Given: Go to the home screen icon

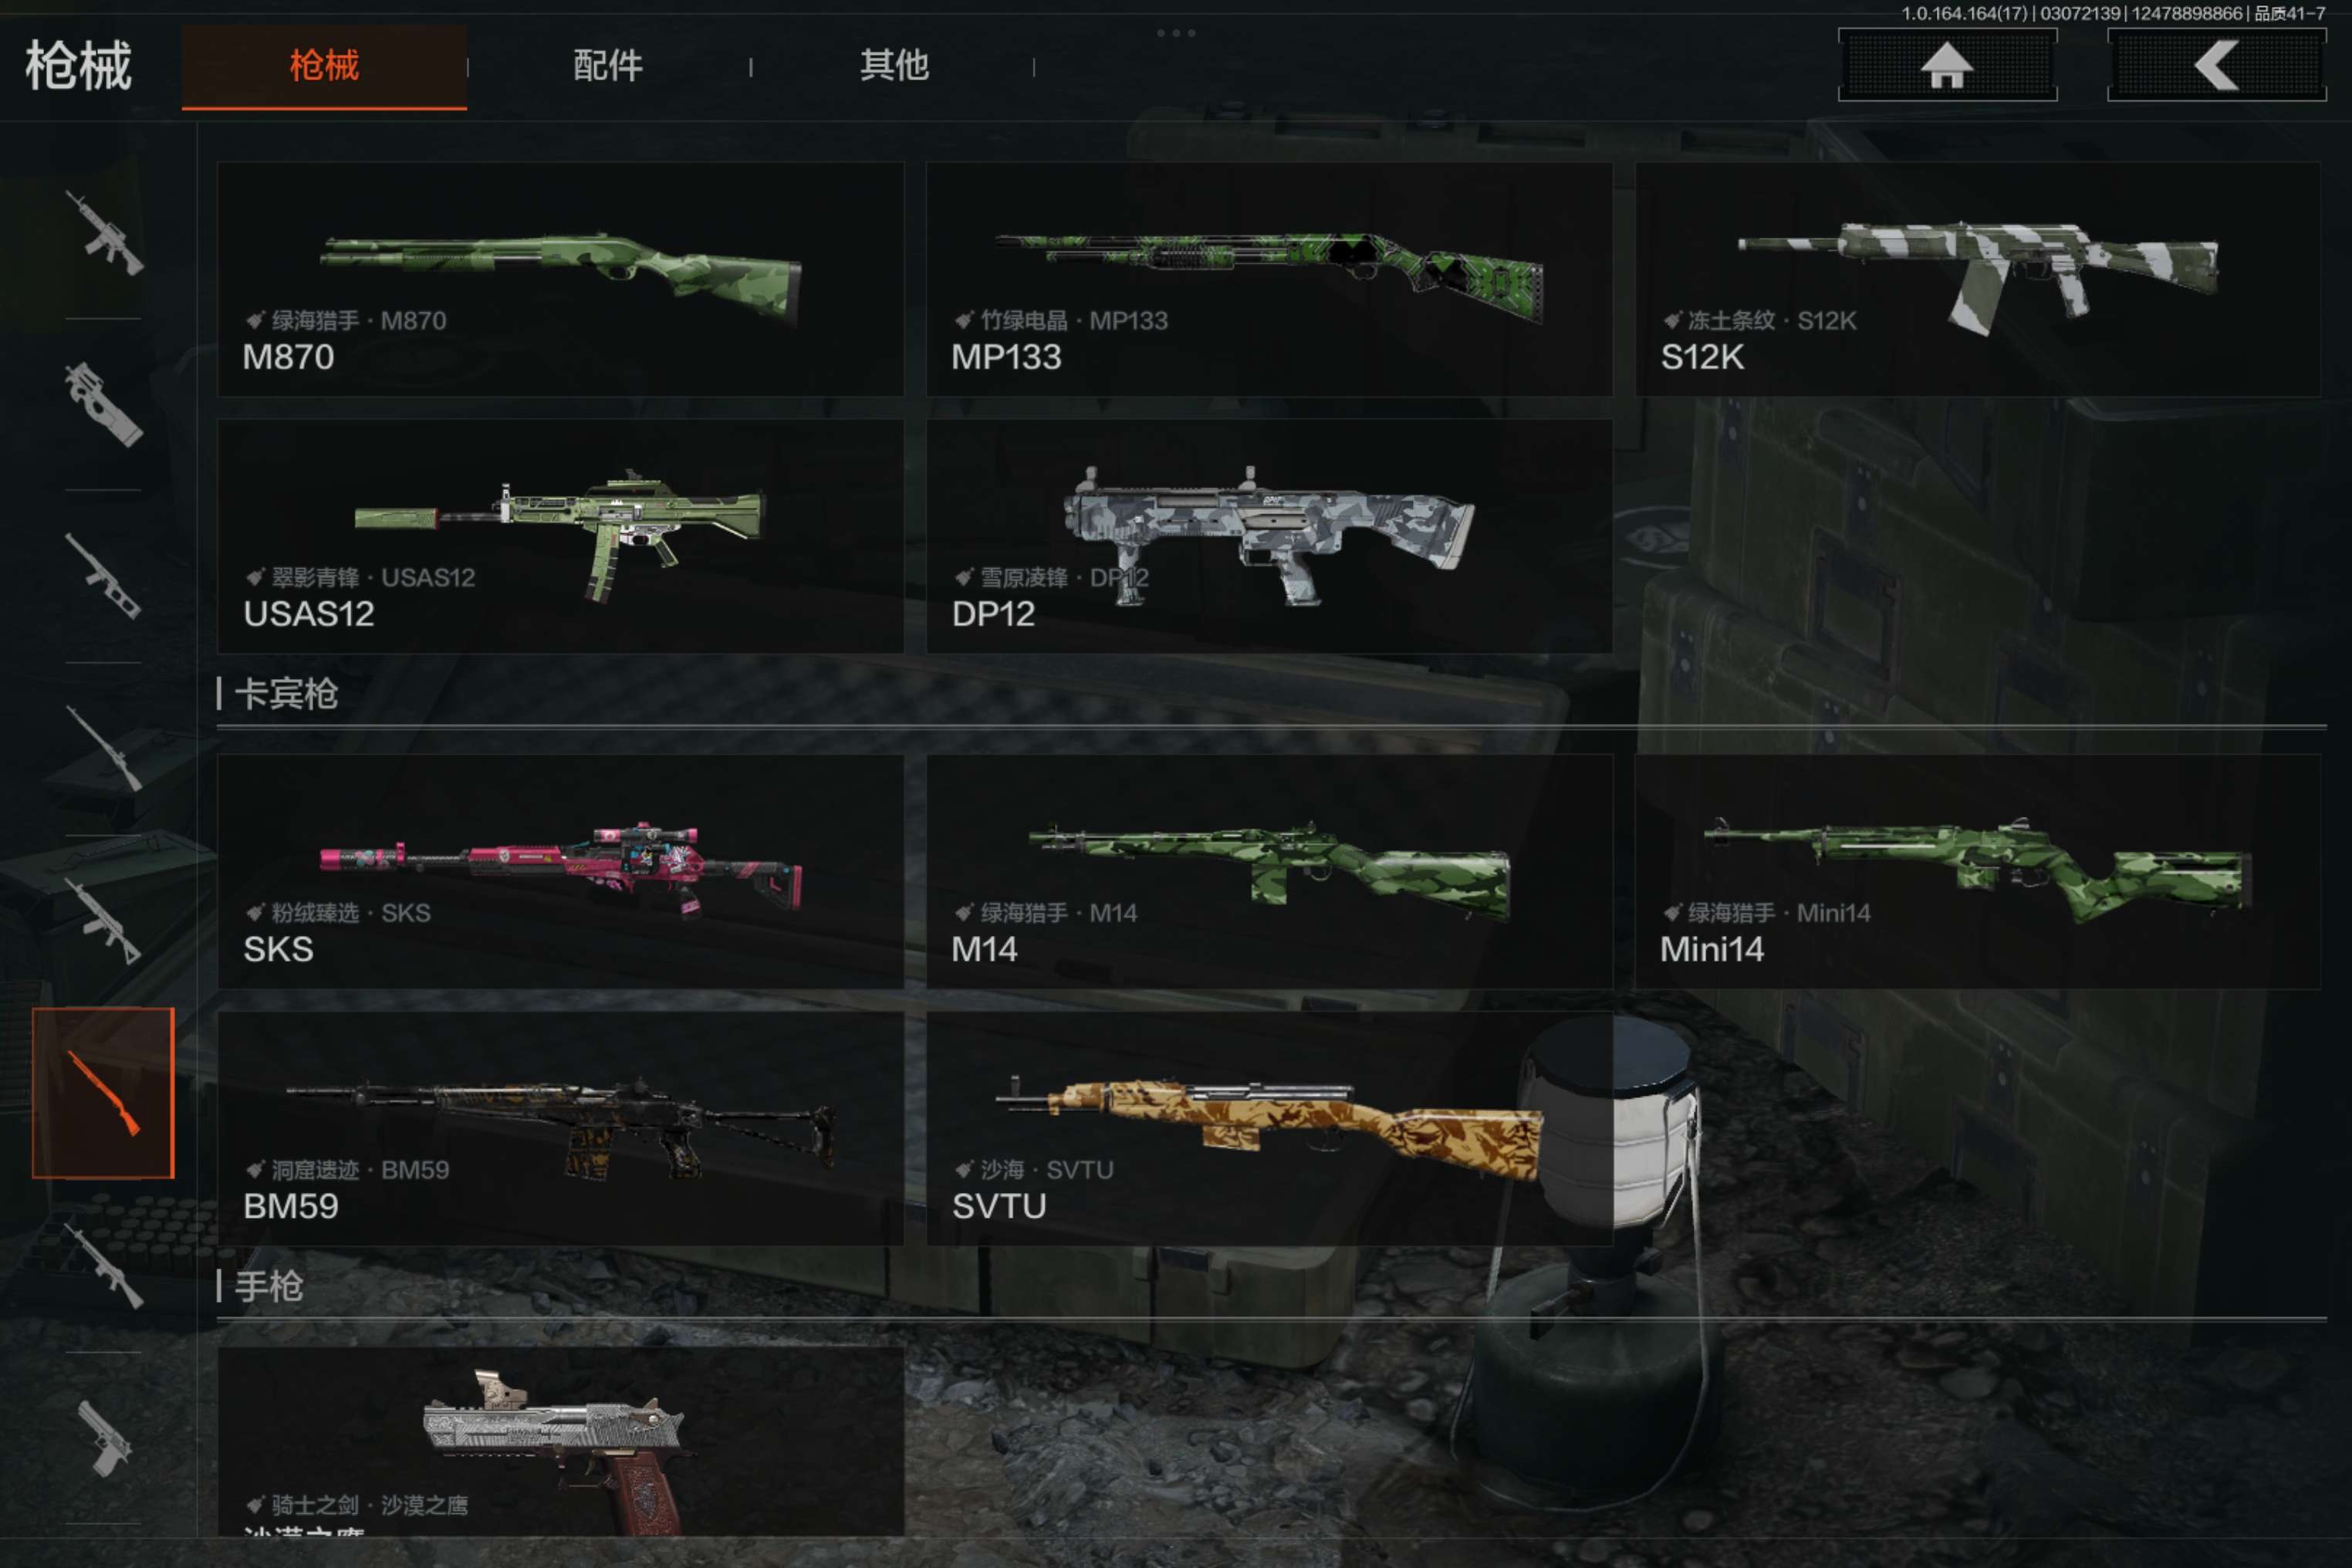Looking at the screenshot, I should 1947,66.
